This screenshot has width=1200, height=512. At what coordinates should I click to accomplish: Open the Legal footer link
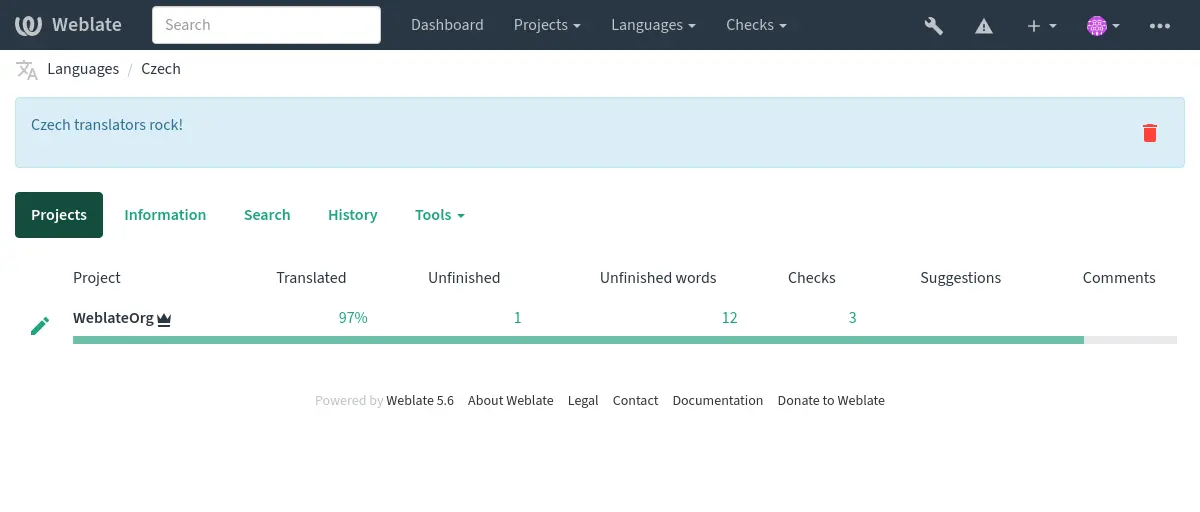pos(583,400)
